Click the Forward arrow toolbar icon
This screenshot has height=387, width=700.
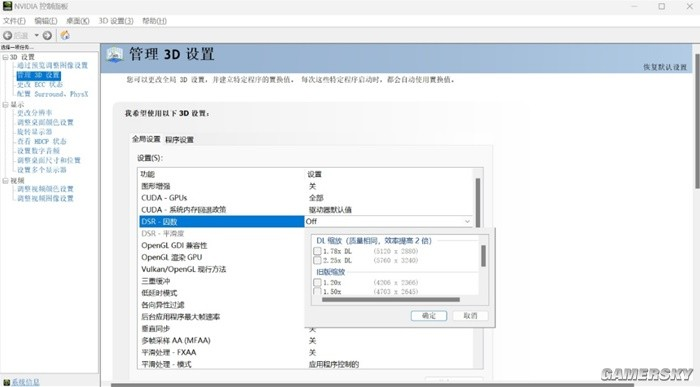pyautogui.click(x=47, y=35)
